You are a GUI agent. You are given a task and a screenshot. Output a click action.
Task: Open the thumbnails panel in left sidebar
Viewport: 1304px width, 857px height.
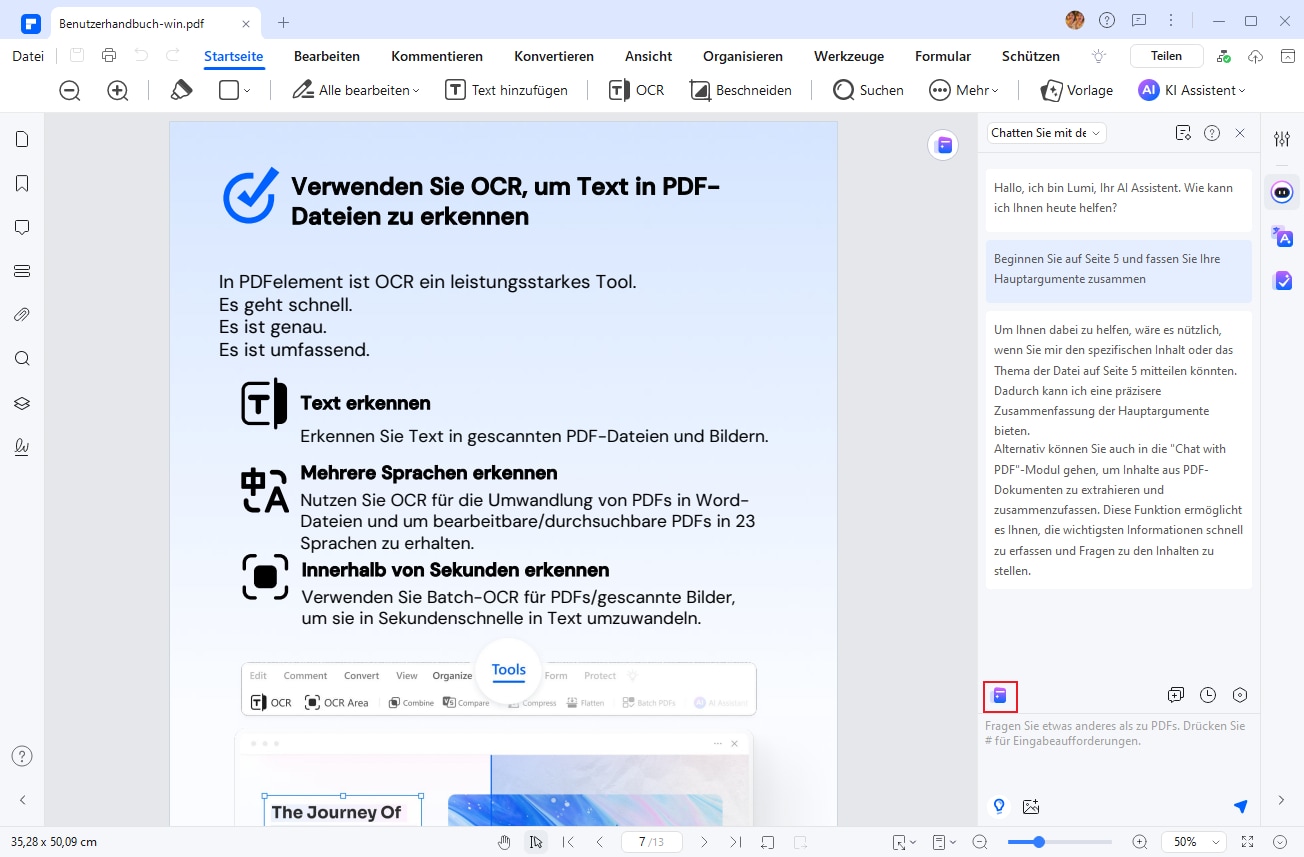pos(22,140)
